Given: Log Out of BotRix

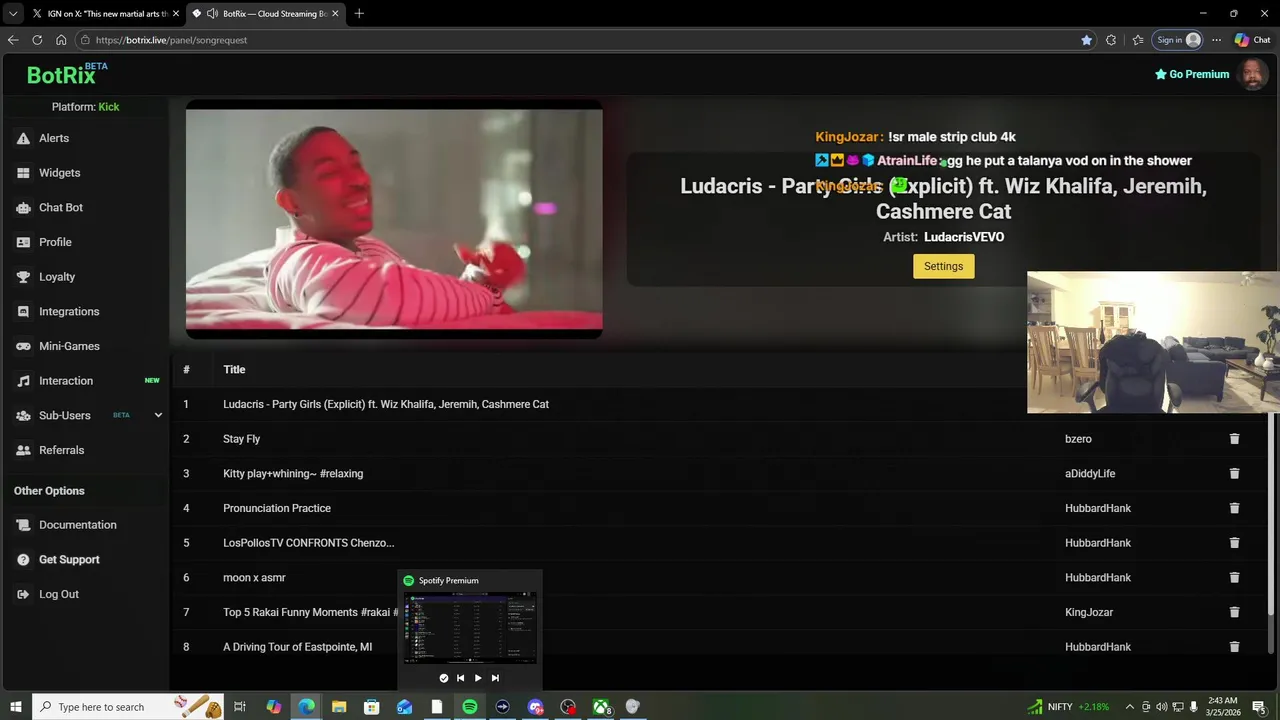Looking at the screenshot, I should pos(58,594).
